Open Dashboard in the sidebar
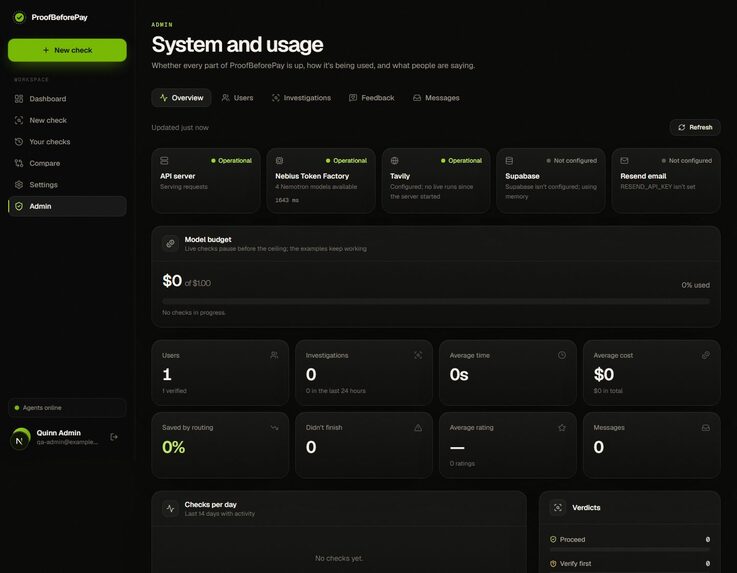Image resolution: width=737 pixels, height=573 pixels. tap(67, 99)
